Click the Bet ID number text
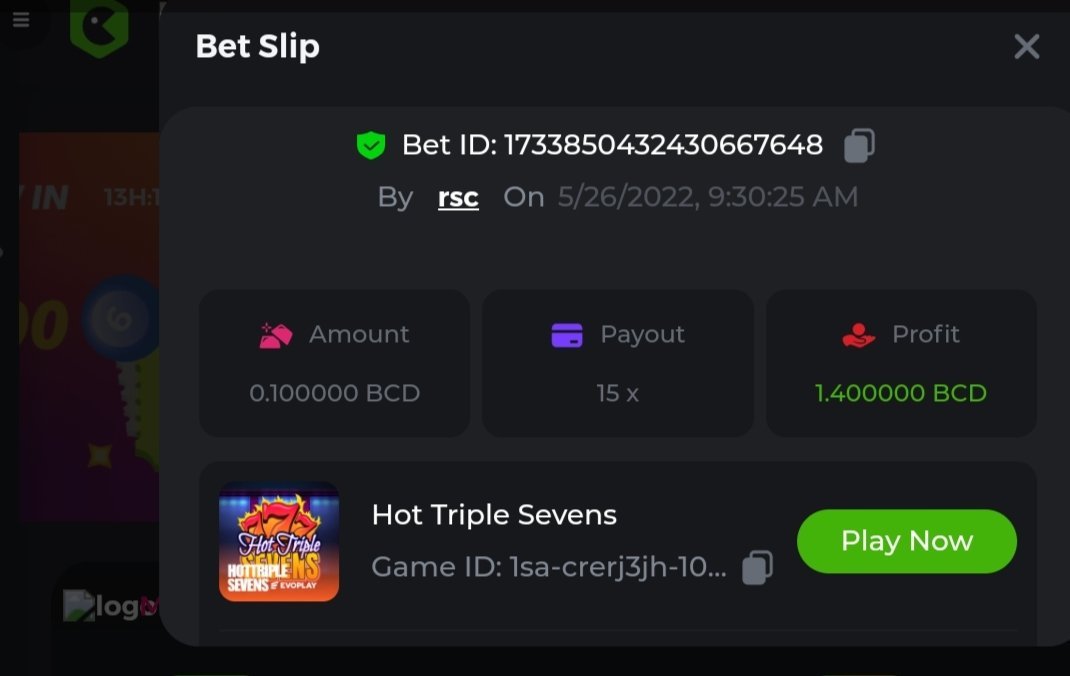 click(x=662, y=146)
